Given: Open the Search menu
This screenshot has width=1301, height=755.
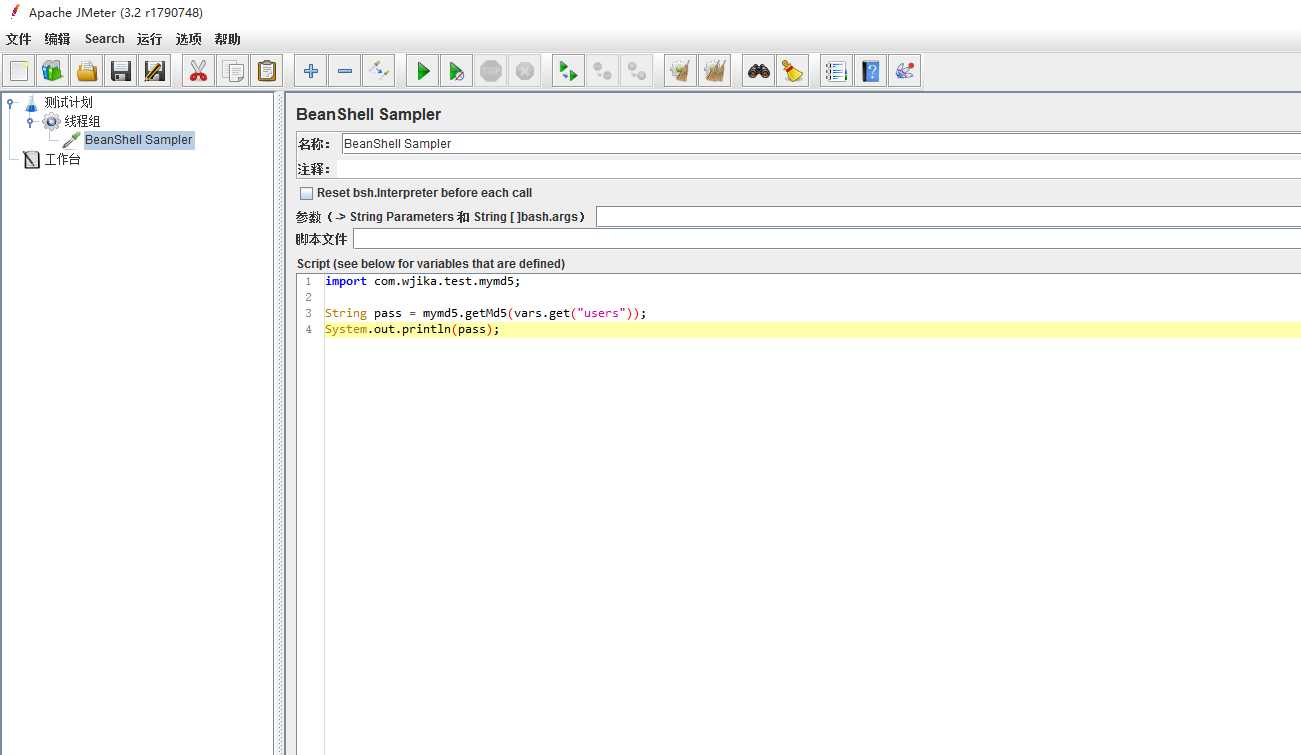Looking at the screenshot, I should (x=105, y=39).
